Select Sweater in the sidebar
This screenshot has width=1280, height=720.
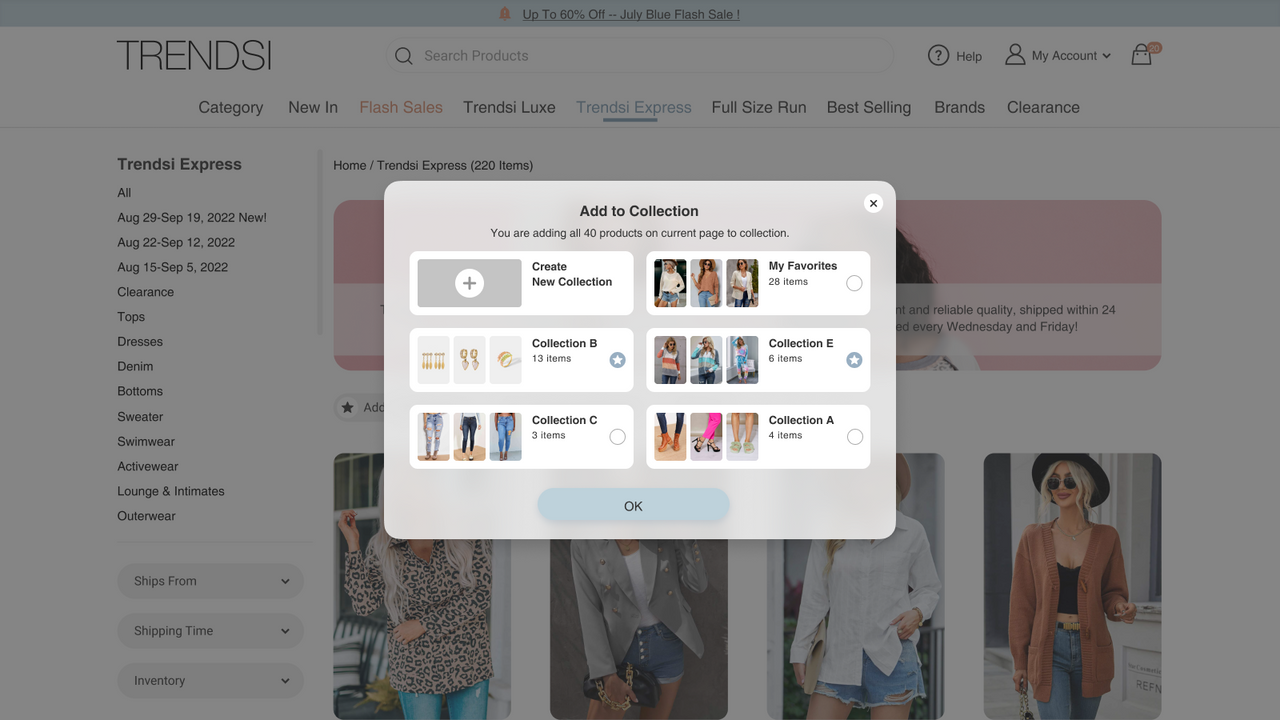coord(140,417)
